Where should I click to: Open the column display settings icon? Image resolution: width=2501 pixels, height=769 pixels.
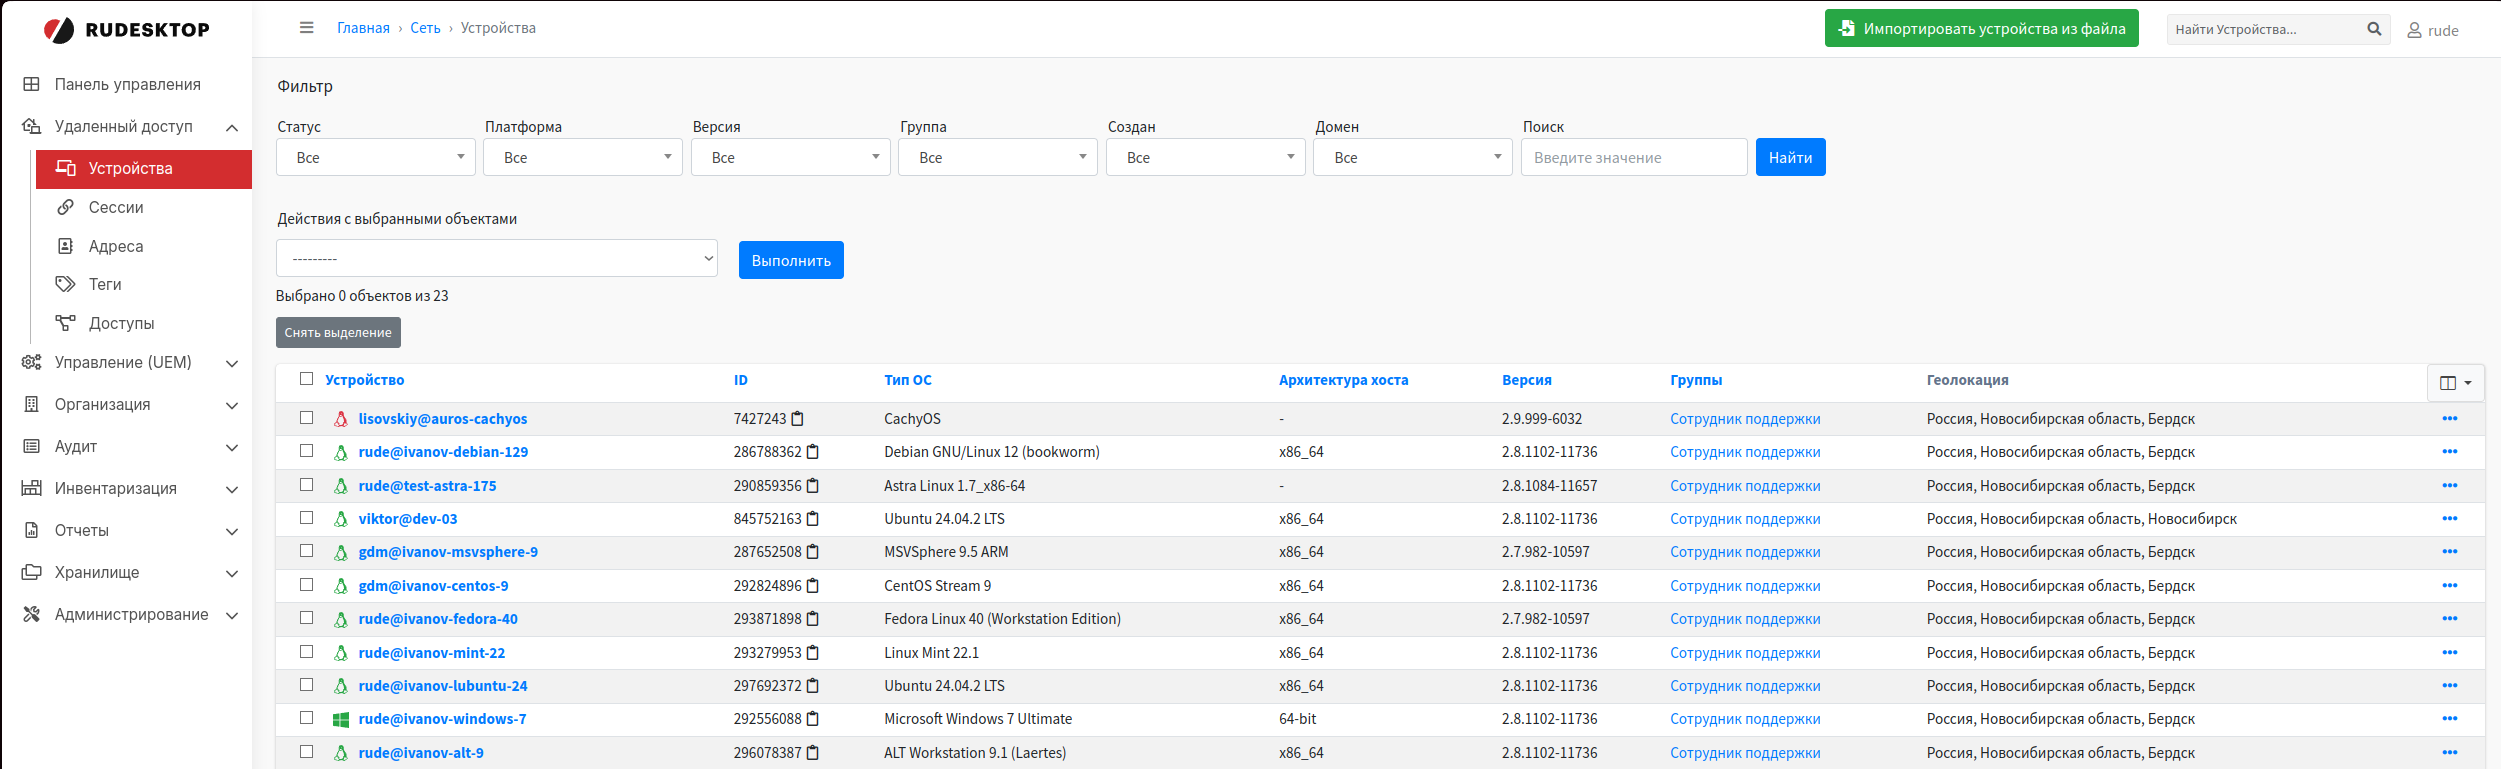pyautogui.click(x=2454, y=382)
